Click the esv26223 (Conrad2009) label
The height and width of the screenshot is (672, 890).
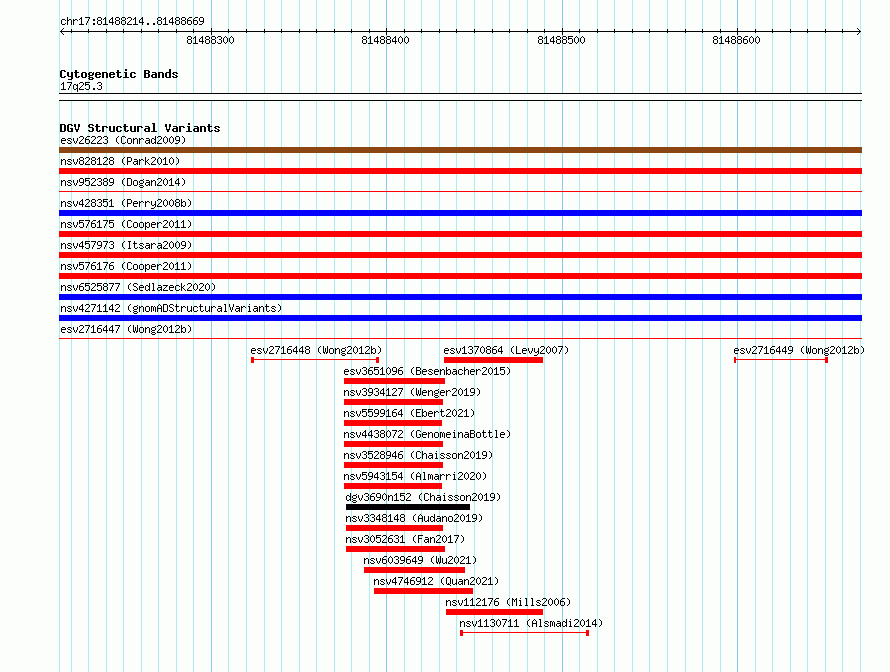coord(123,140)
